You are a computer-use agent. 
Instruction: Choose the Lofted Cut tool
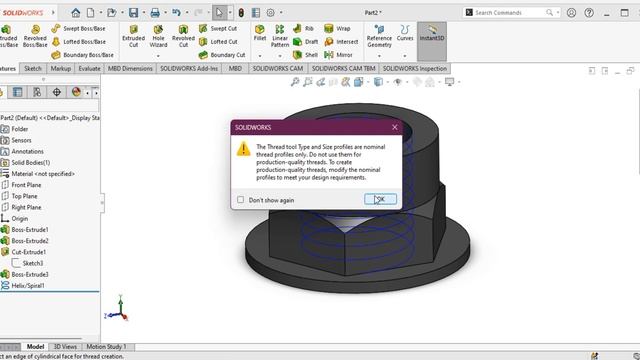point(218,42)
